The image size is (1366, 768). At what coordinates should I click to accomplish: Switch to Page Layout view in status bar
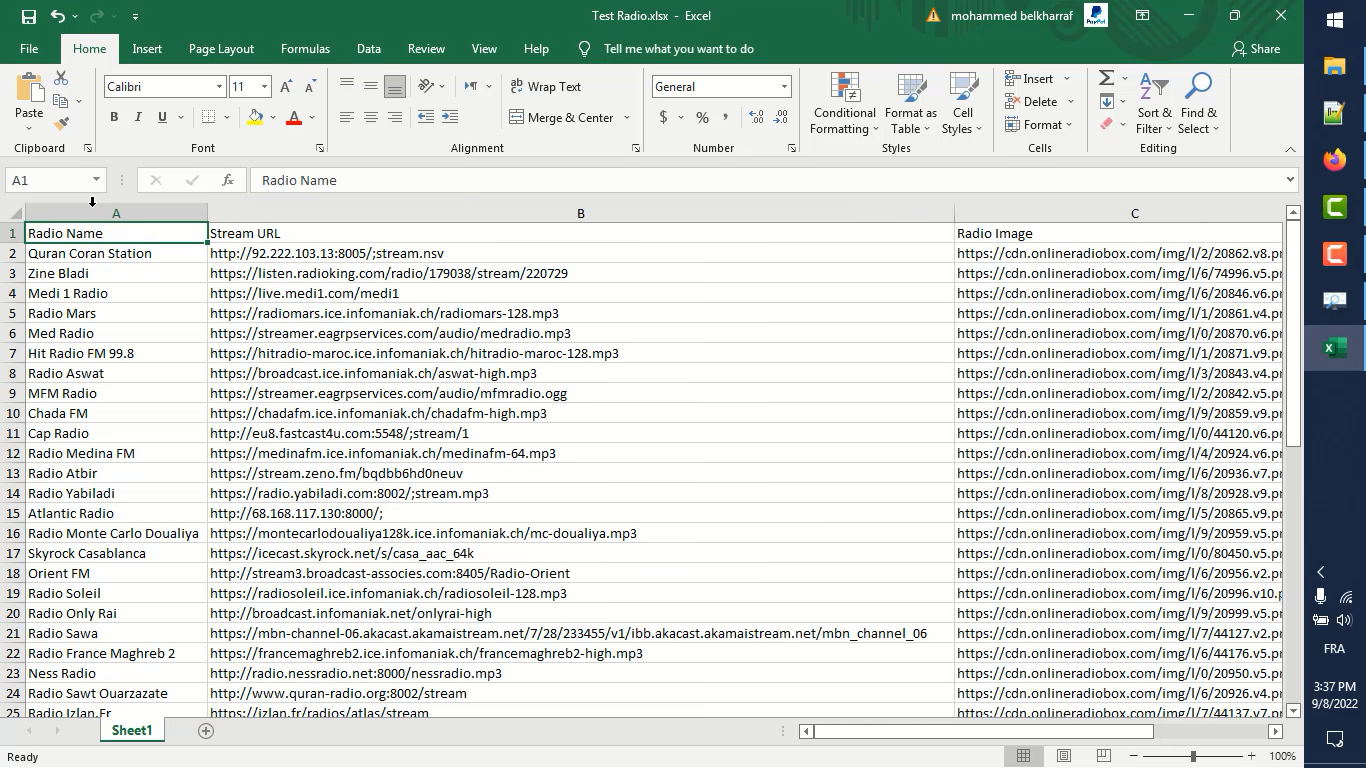(x=1064, y=756)
